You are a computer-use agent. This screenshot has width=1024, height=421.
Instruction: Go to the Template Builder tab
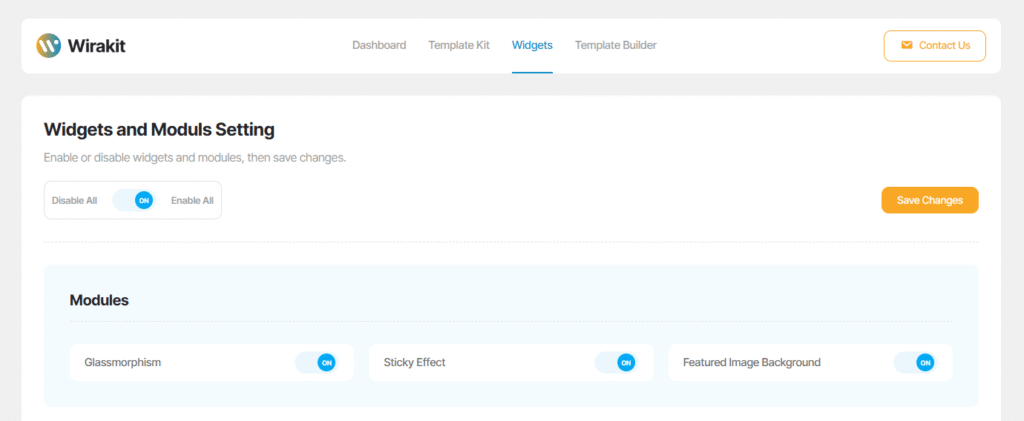point(616,45)
